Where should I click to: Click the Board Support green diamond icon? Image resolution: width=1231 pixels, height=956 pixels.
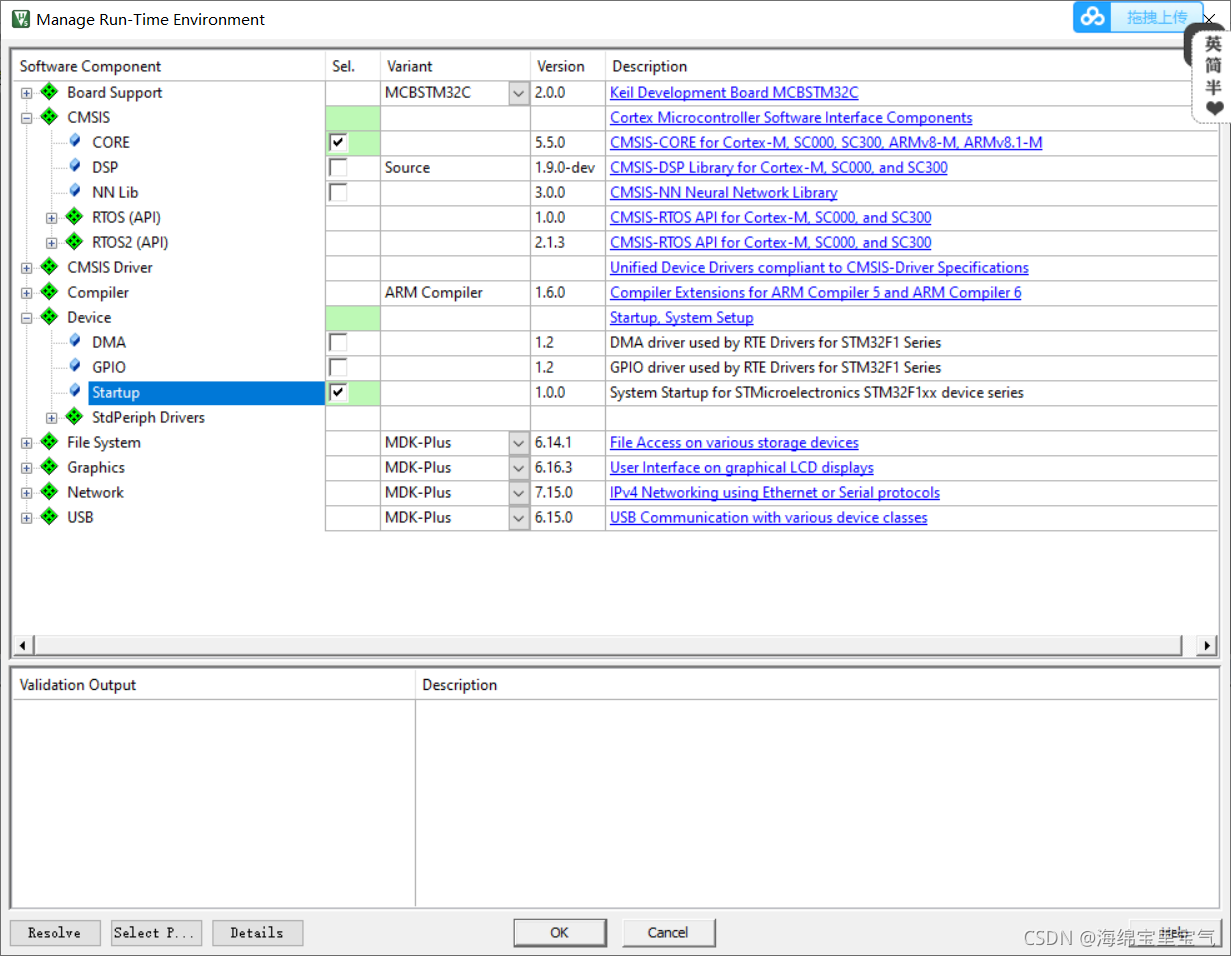click(x=49, y=92)
